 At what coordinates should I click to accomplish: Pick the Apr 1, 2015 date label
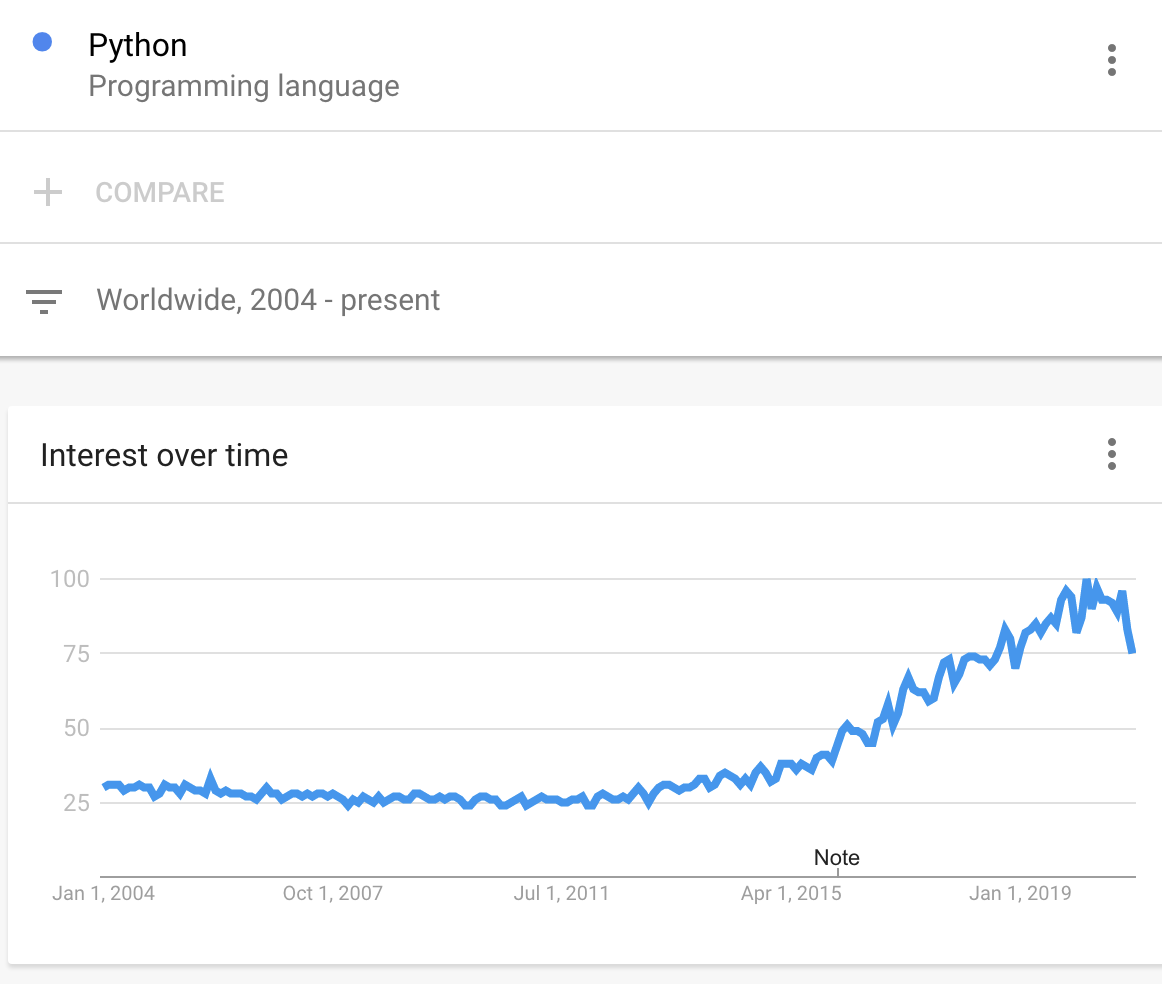pos(791,893)
